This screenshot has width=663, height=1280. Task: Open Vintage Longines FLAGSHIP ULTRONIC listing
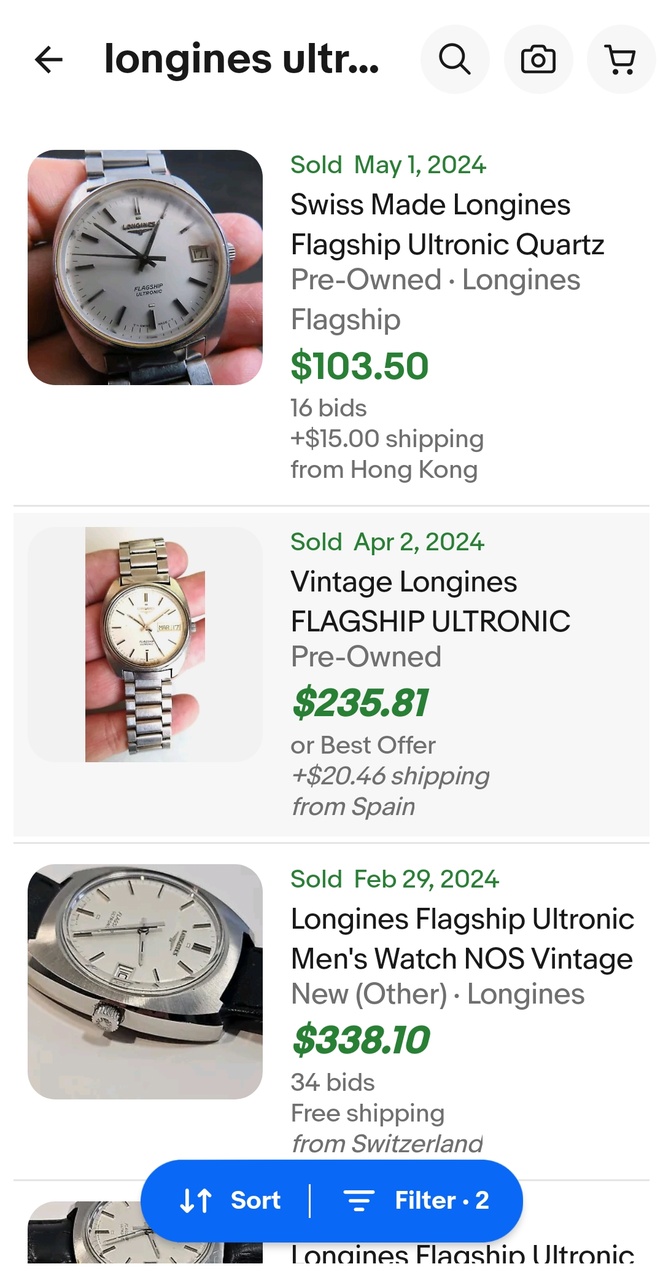[x=430, y=601]
